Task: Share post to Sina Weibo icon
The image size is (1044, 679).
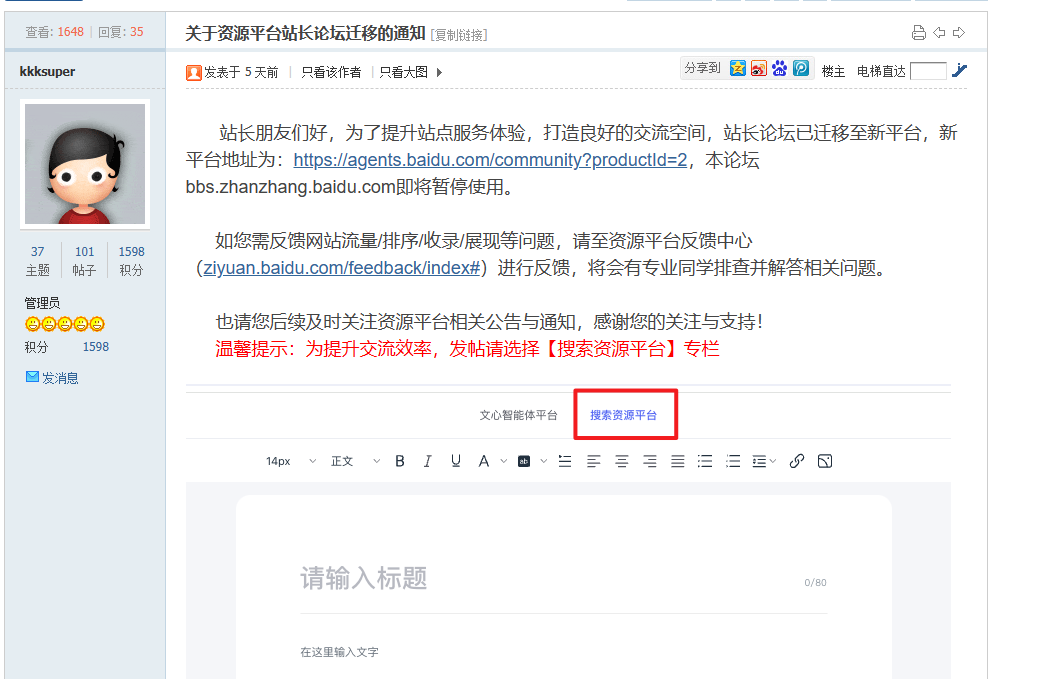Action: click(758, 68)
